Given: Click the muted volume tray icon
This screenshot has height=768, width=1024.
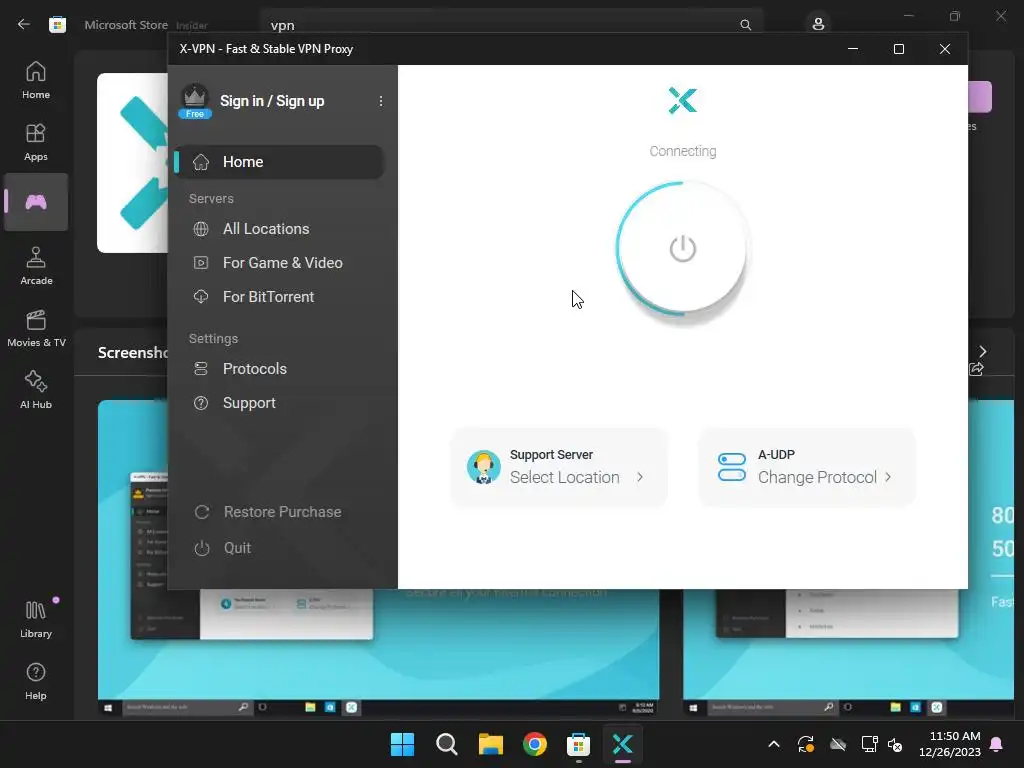Looking at the screenshot, I should (x=895, y=744).
